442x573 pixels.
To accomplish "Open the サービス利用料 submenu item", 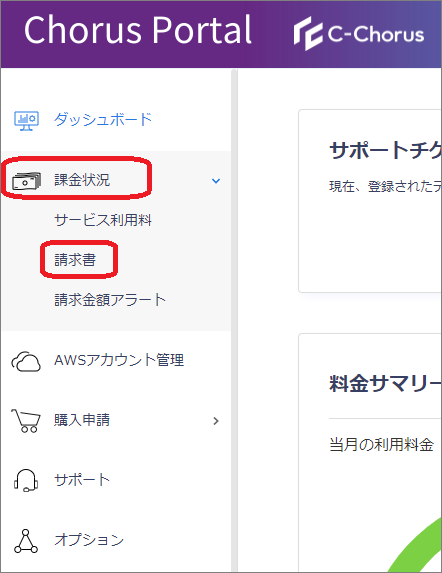I will click(x=103, y=220).
